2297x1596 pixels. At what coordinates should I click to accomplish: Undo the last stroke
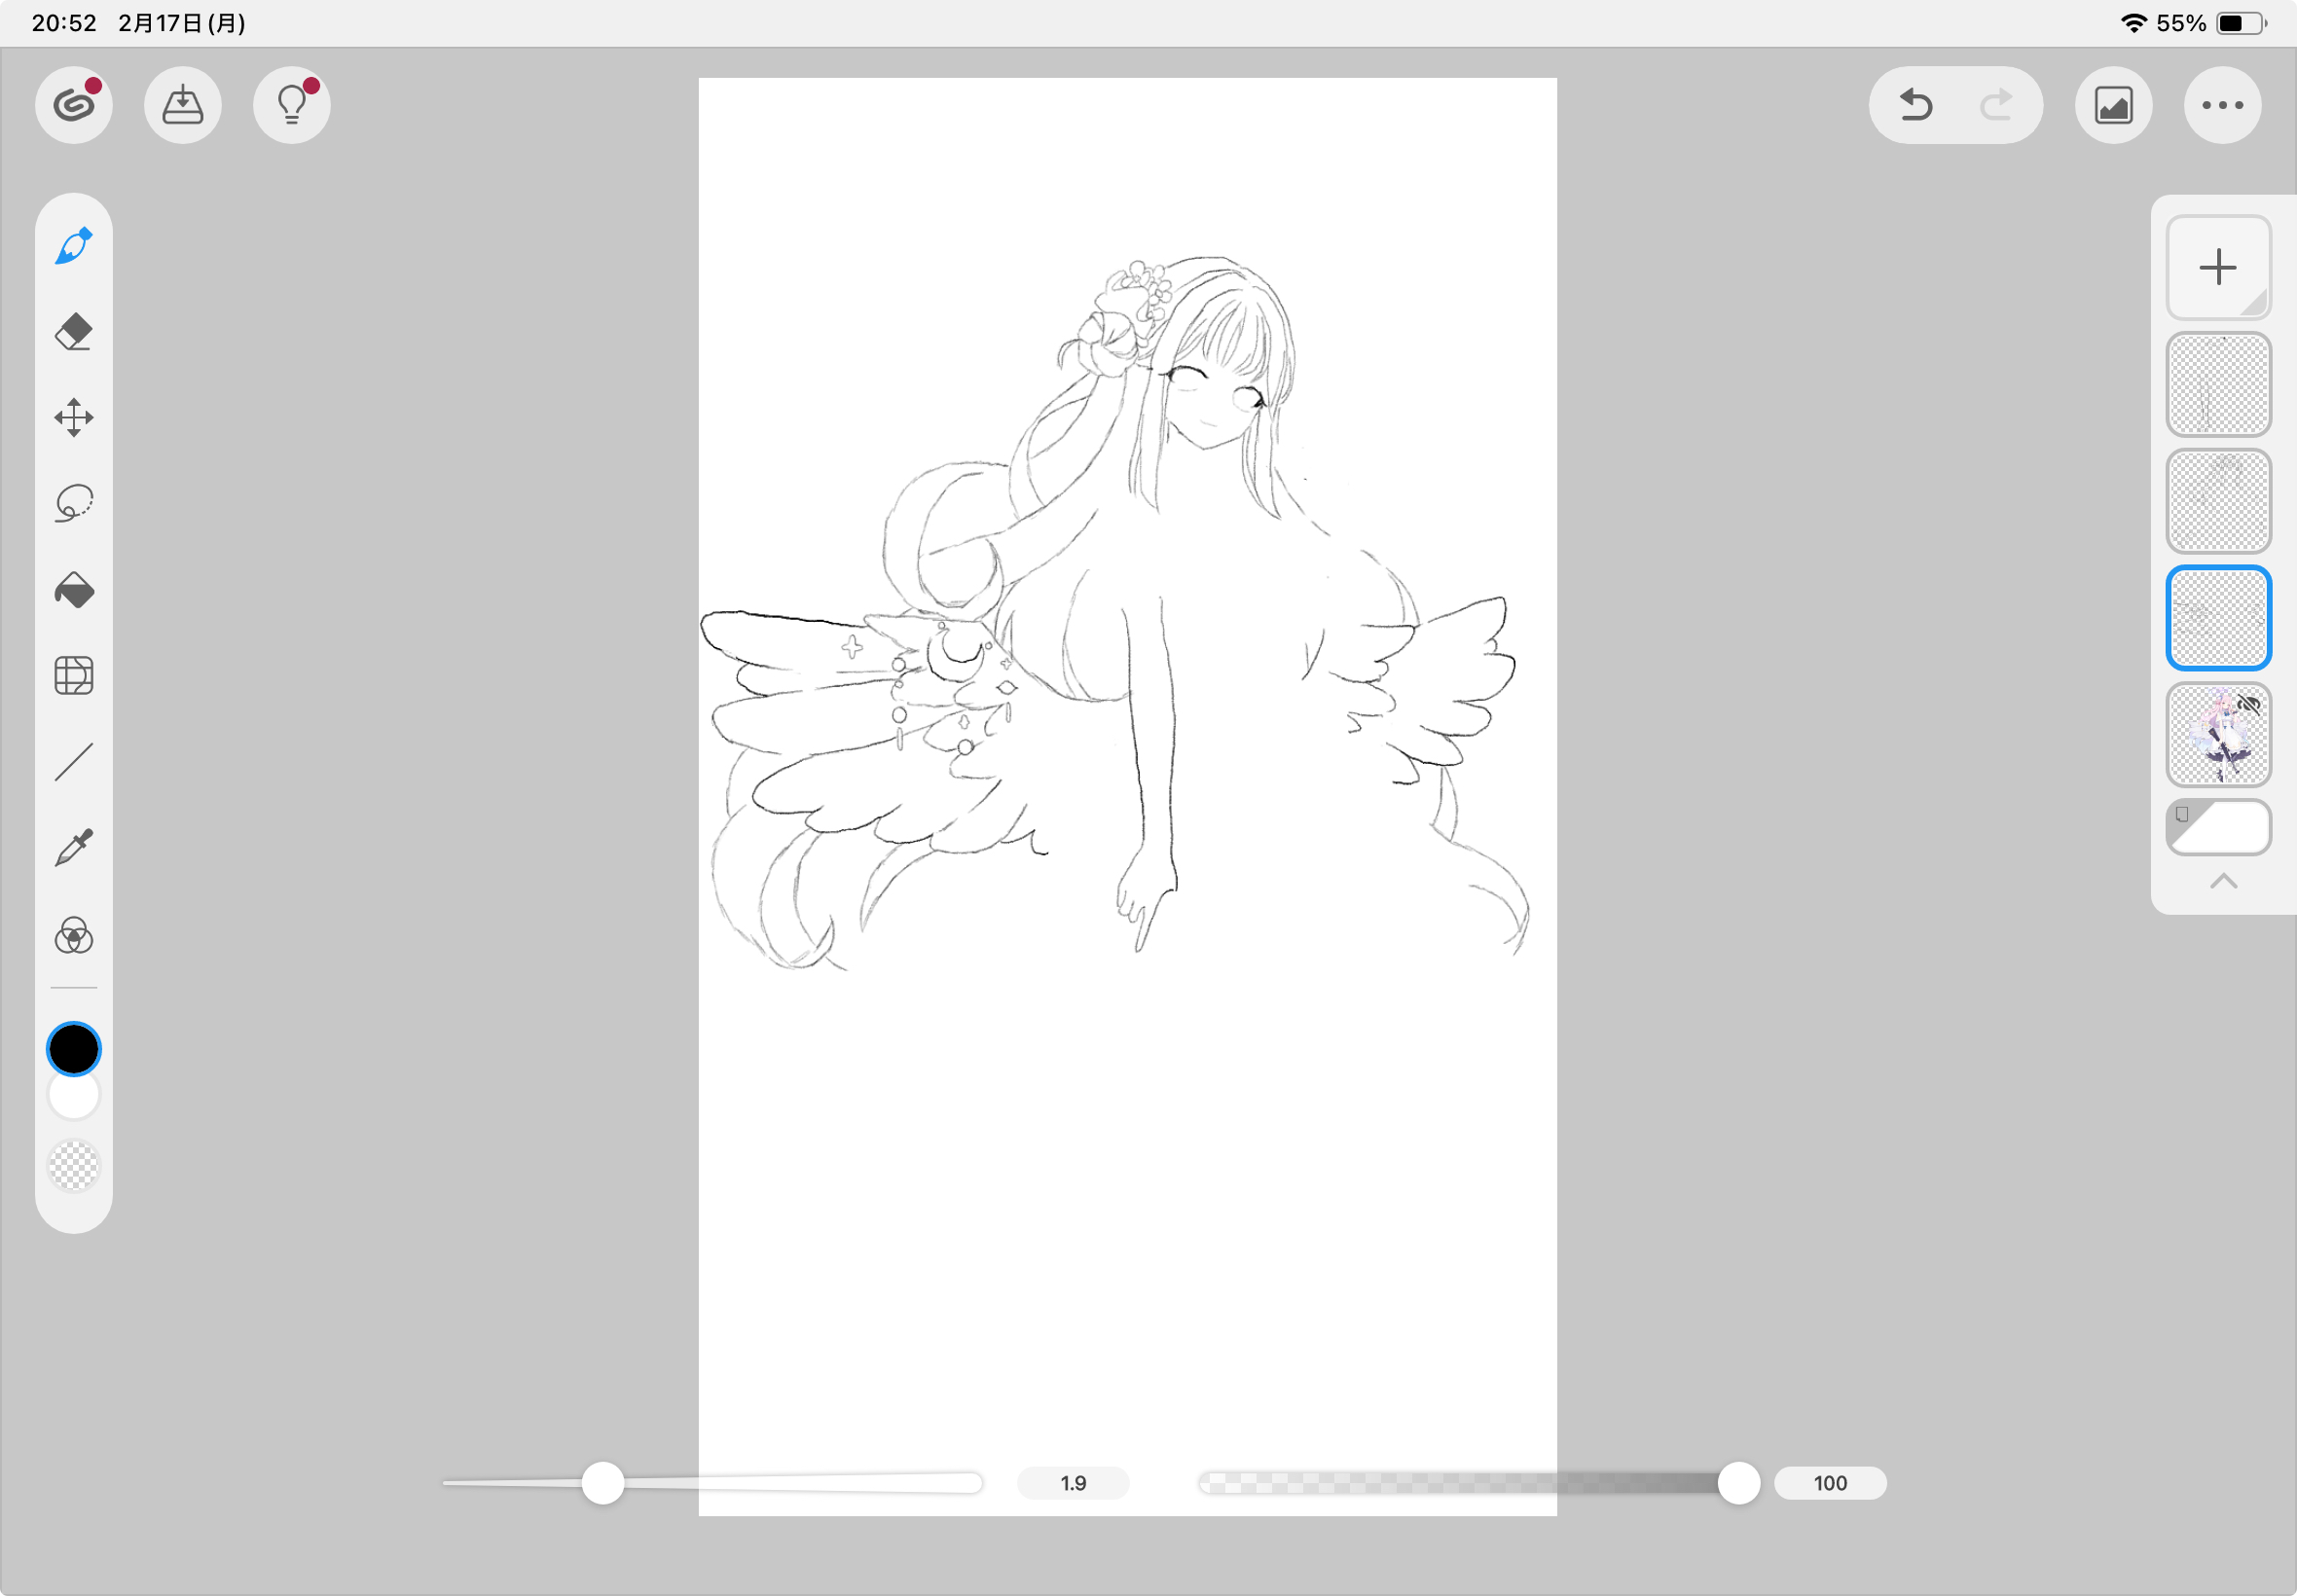[x=1915, y=106]
